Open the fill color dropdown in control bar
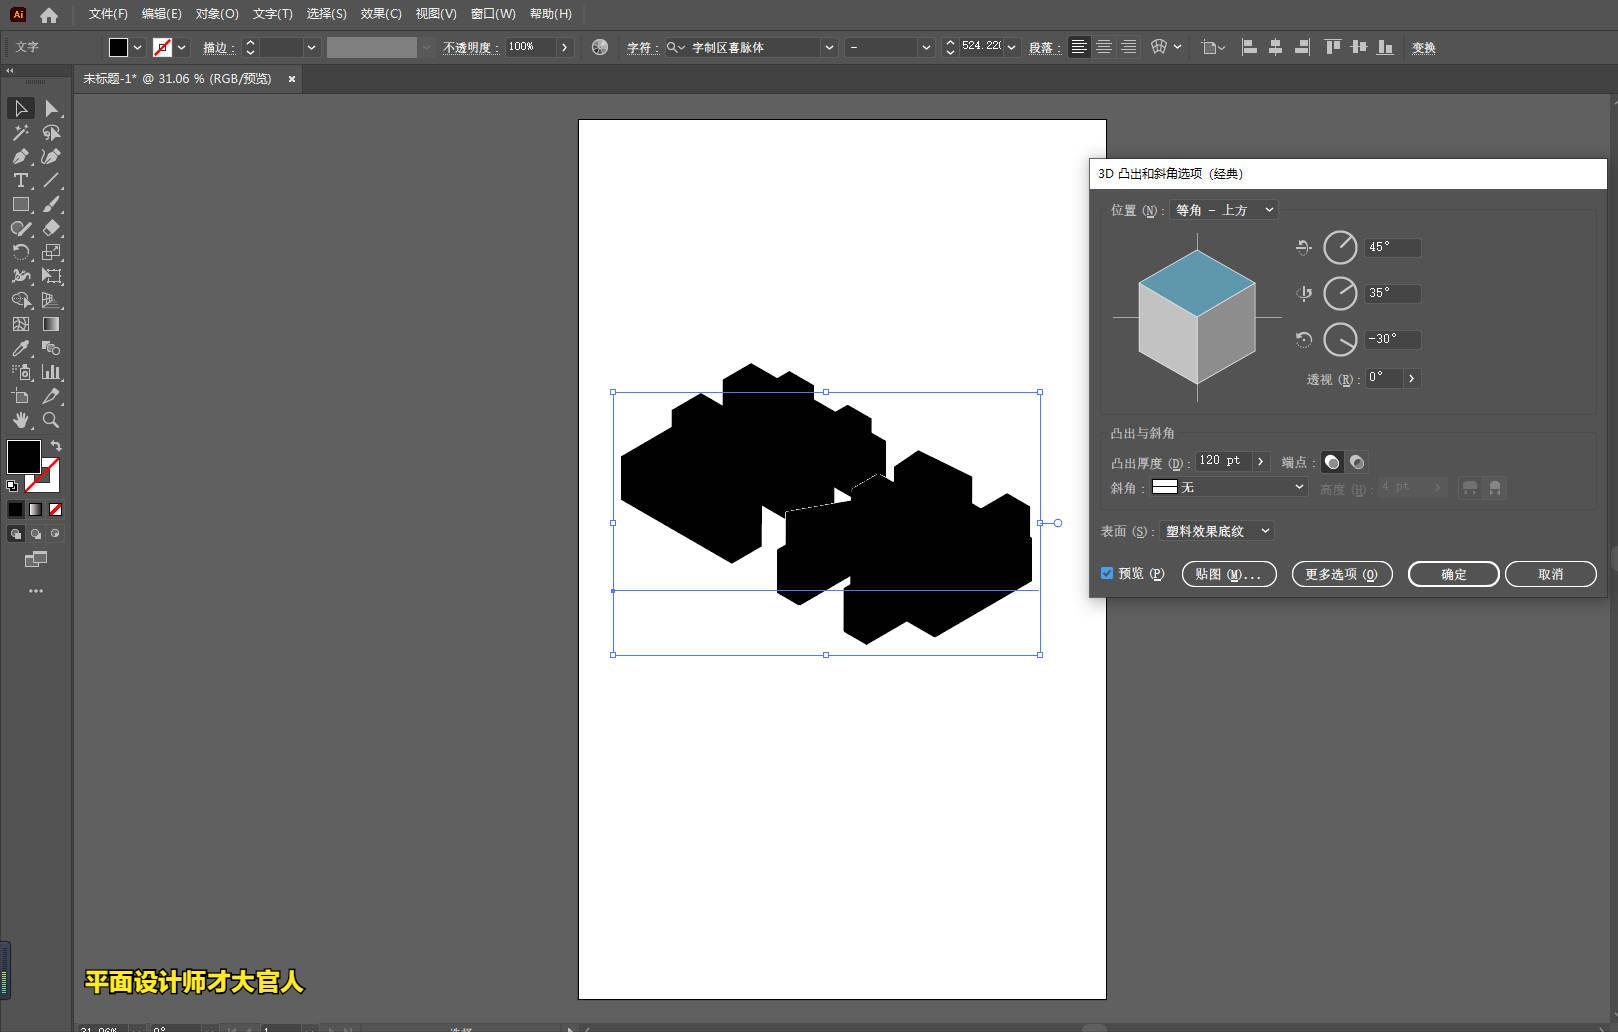The height and width of the screenshot is (1032, 1618). [x=137, y=47]
